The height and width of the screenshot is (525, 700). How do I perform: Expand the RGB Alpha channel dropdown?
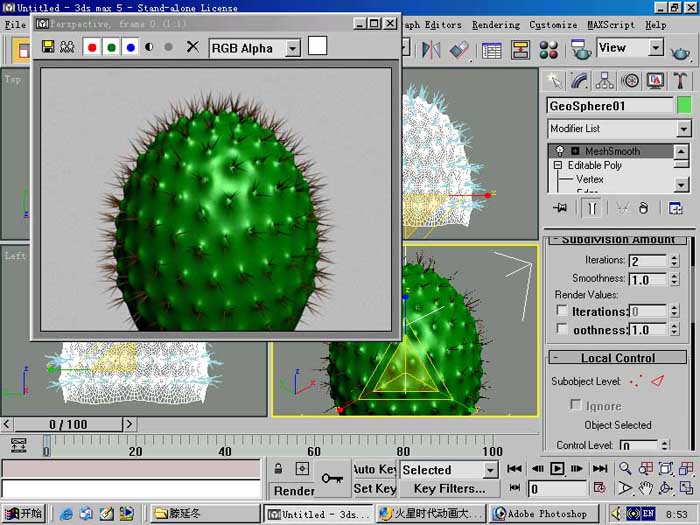[292, 48]
